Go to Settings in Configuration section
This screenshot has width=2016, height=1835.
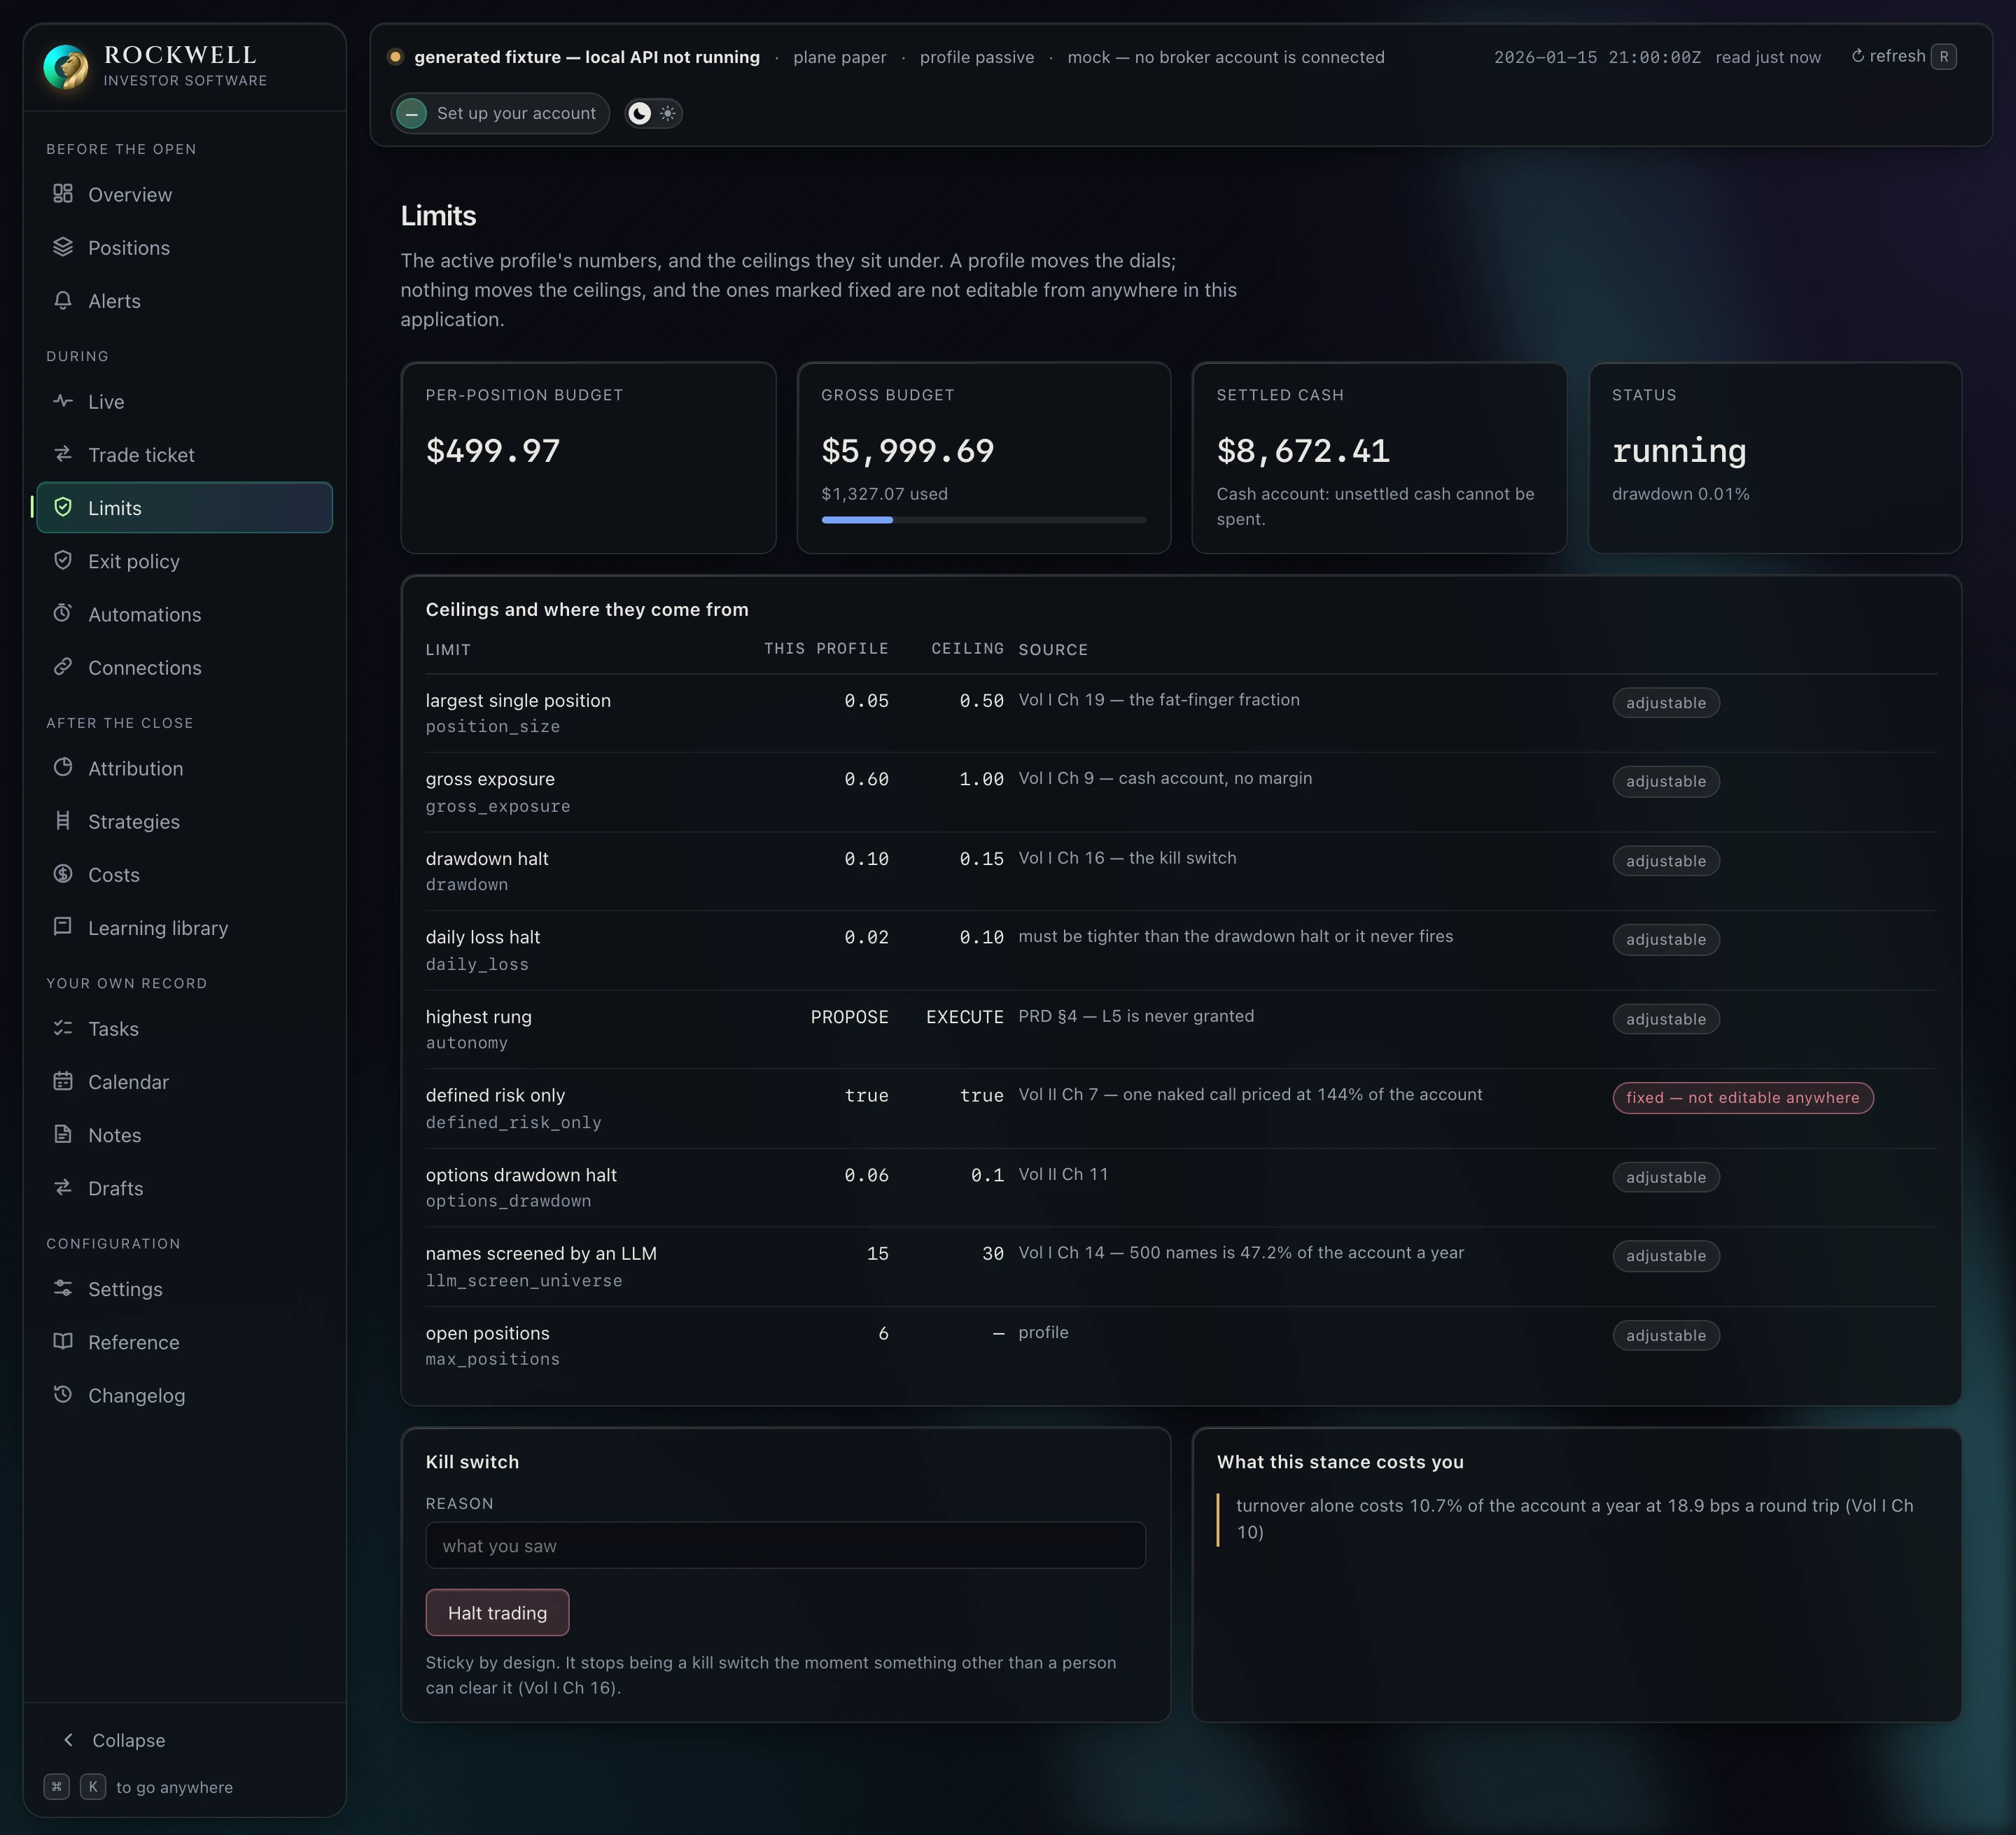click(185, 1289)
